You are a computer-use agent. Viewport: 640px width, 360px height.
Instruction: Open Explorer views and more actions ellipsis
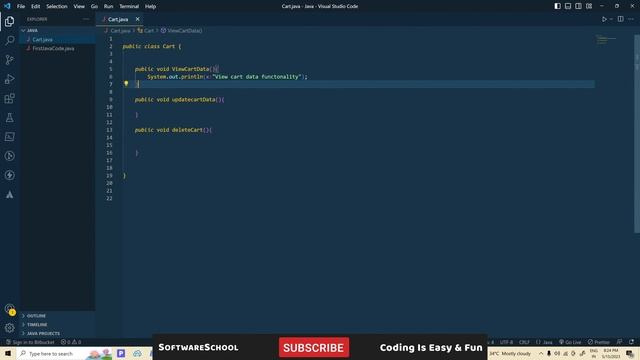86,19
